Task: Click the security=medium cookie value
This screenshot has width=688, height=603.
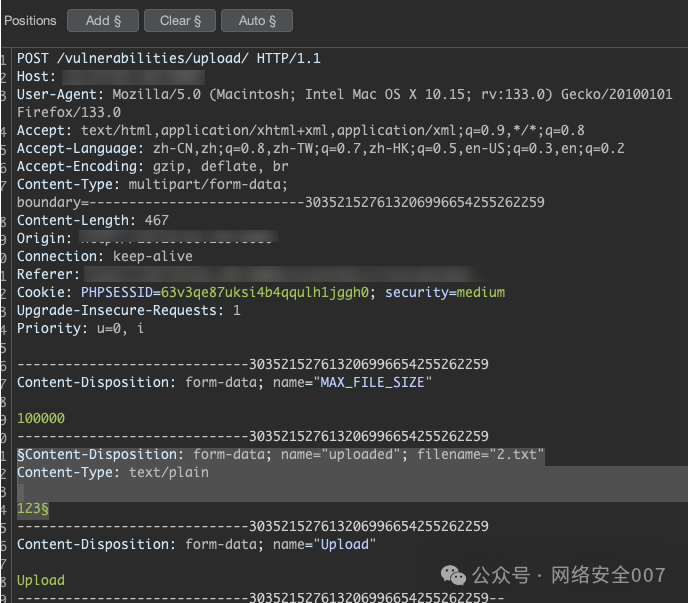Action: point(480,292)
